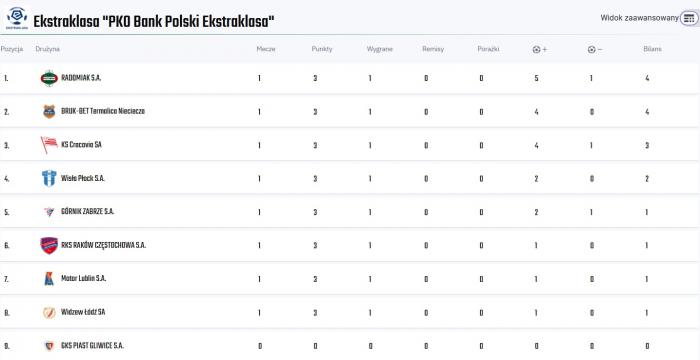Sort by the goals scored column header

pos(540,50)
